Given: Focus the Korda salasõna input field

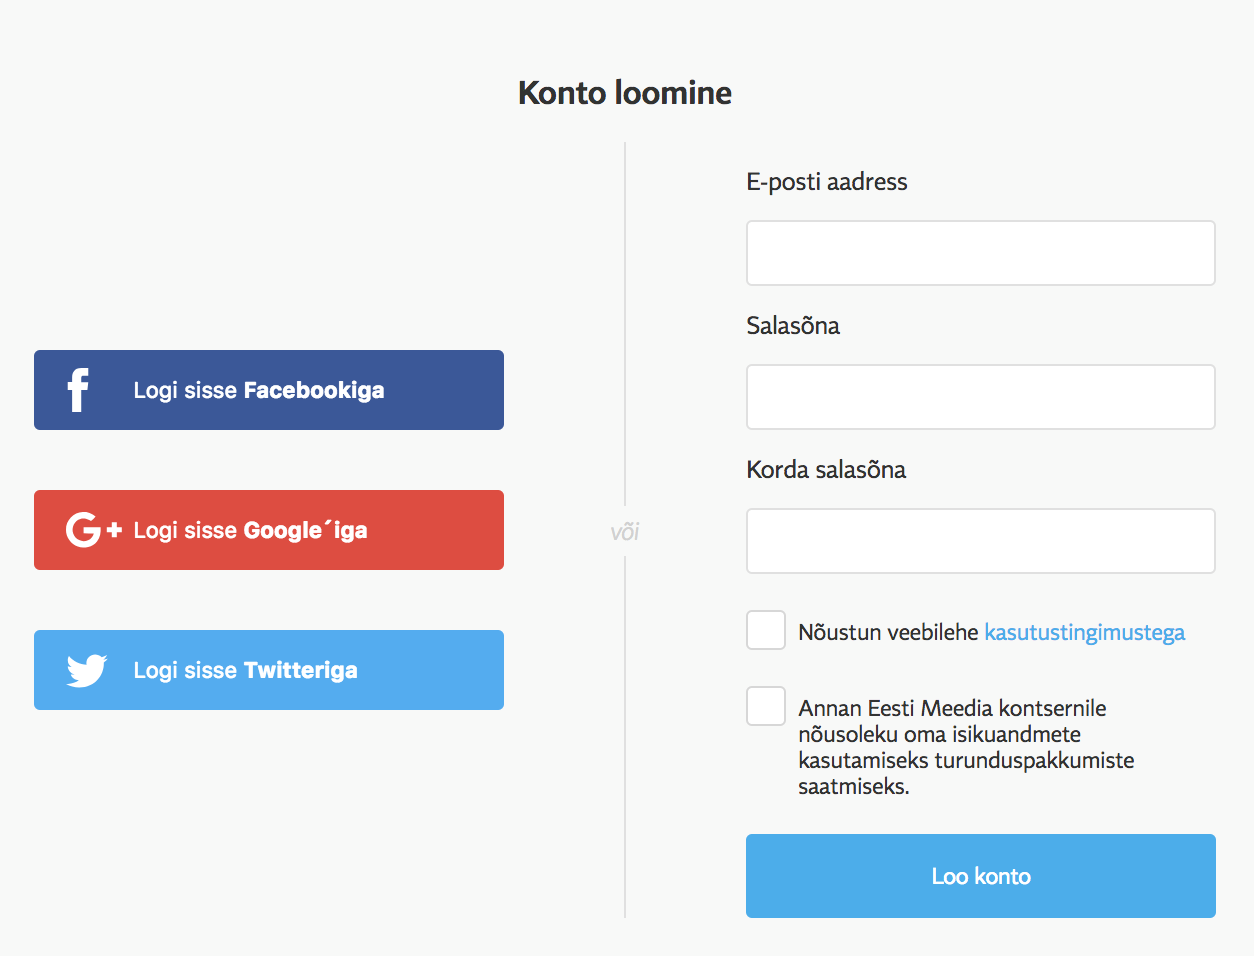Looking at the screenshot, I should pyautogui.click(x=981, y=541).
